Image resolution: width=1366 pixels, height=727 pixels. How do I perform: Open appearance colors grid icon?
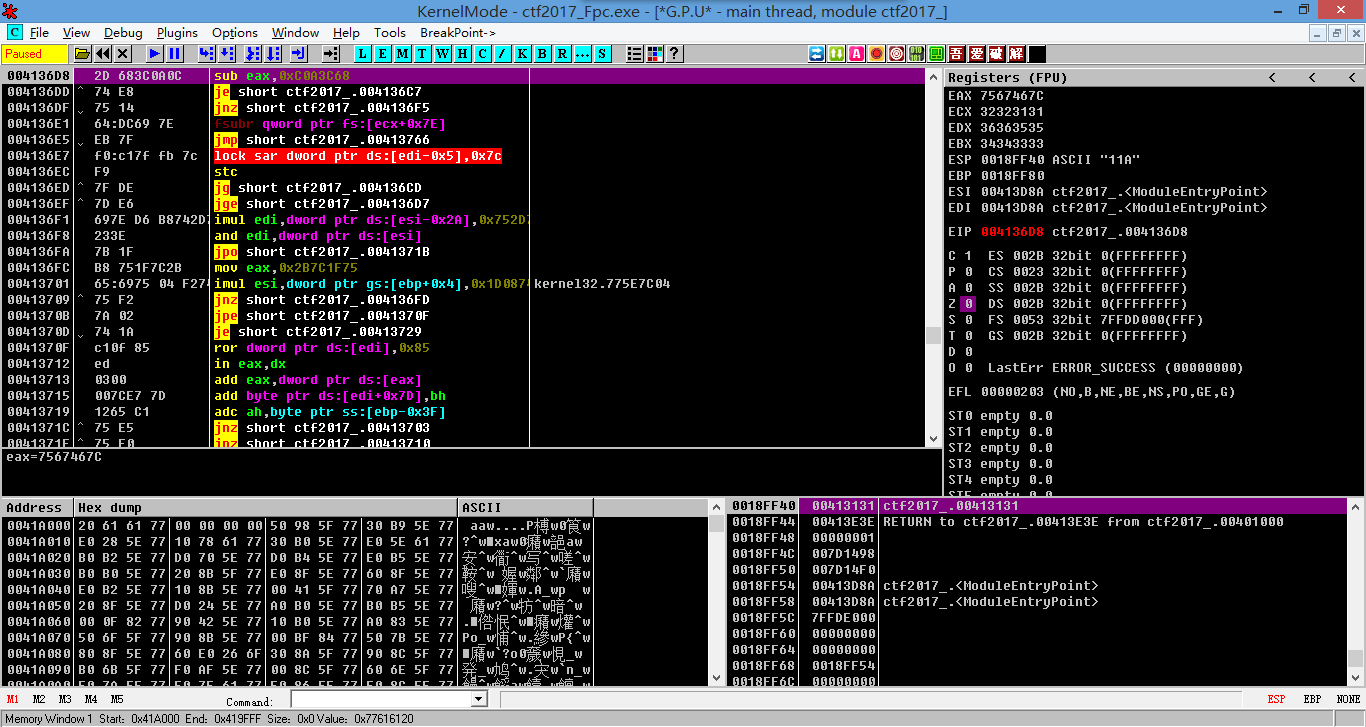(654, 53)
